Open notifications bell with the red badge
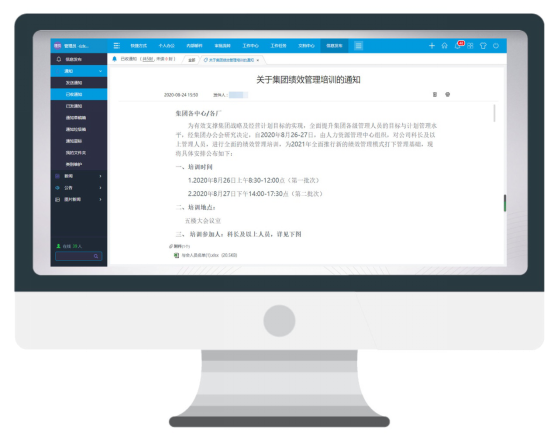 [458, 45]
